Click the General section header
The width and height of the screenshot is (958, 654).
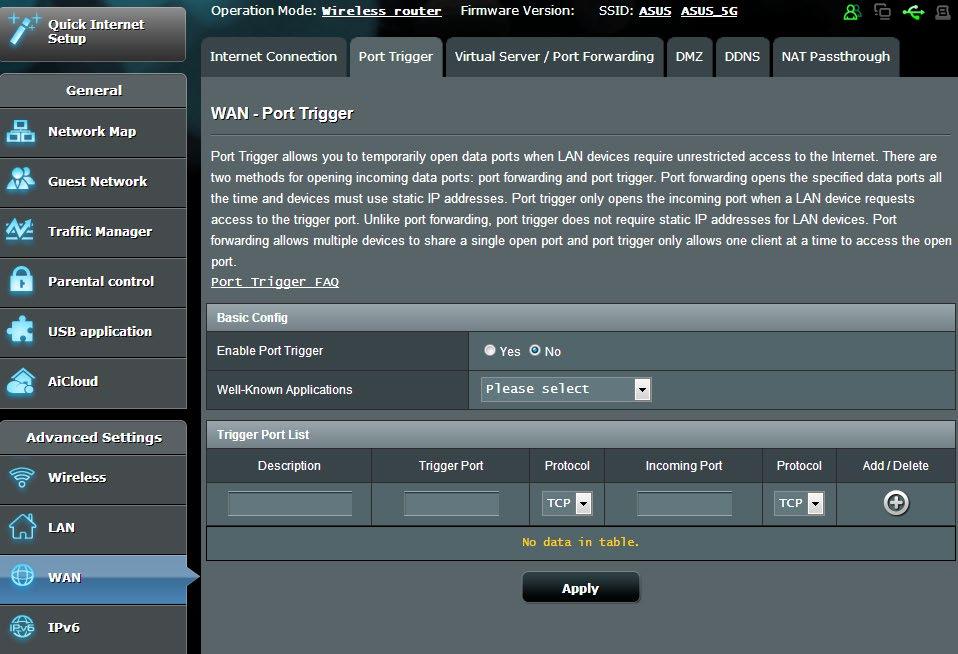click(94, 90)
